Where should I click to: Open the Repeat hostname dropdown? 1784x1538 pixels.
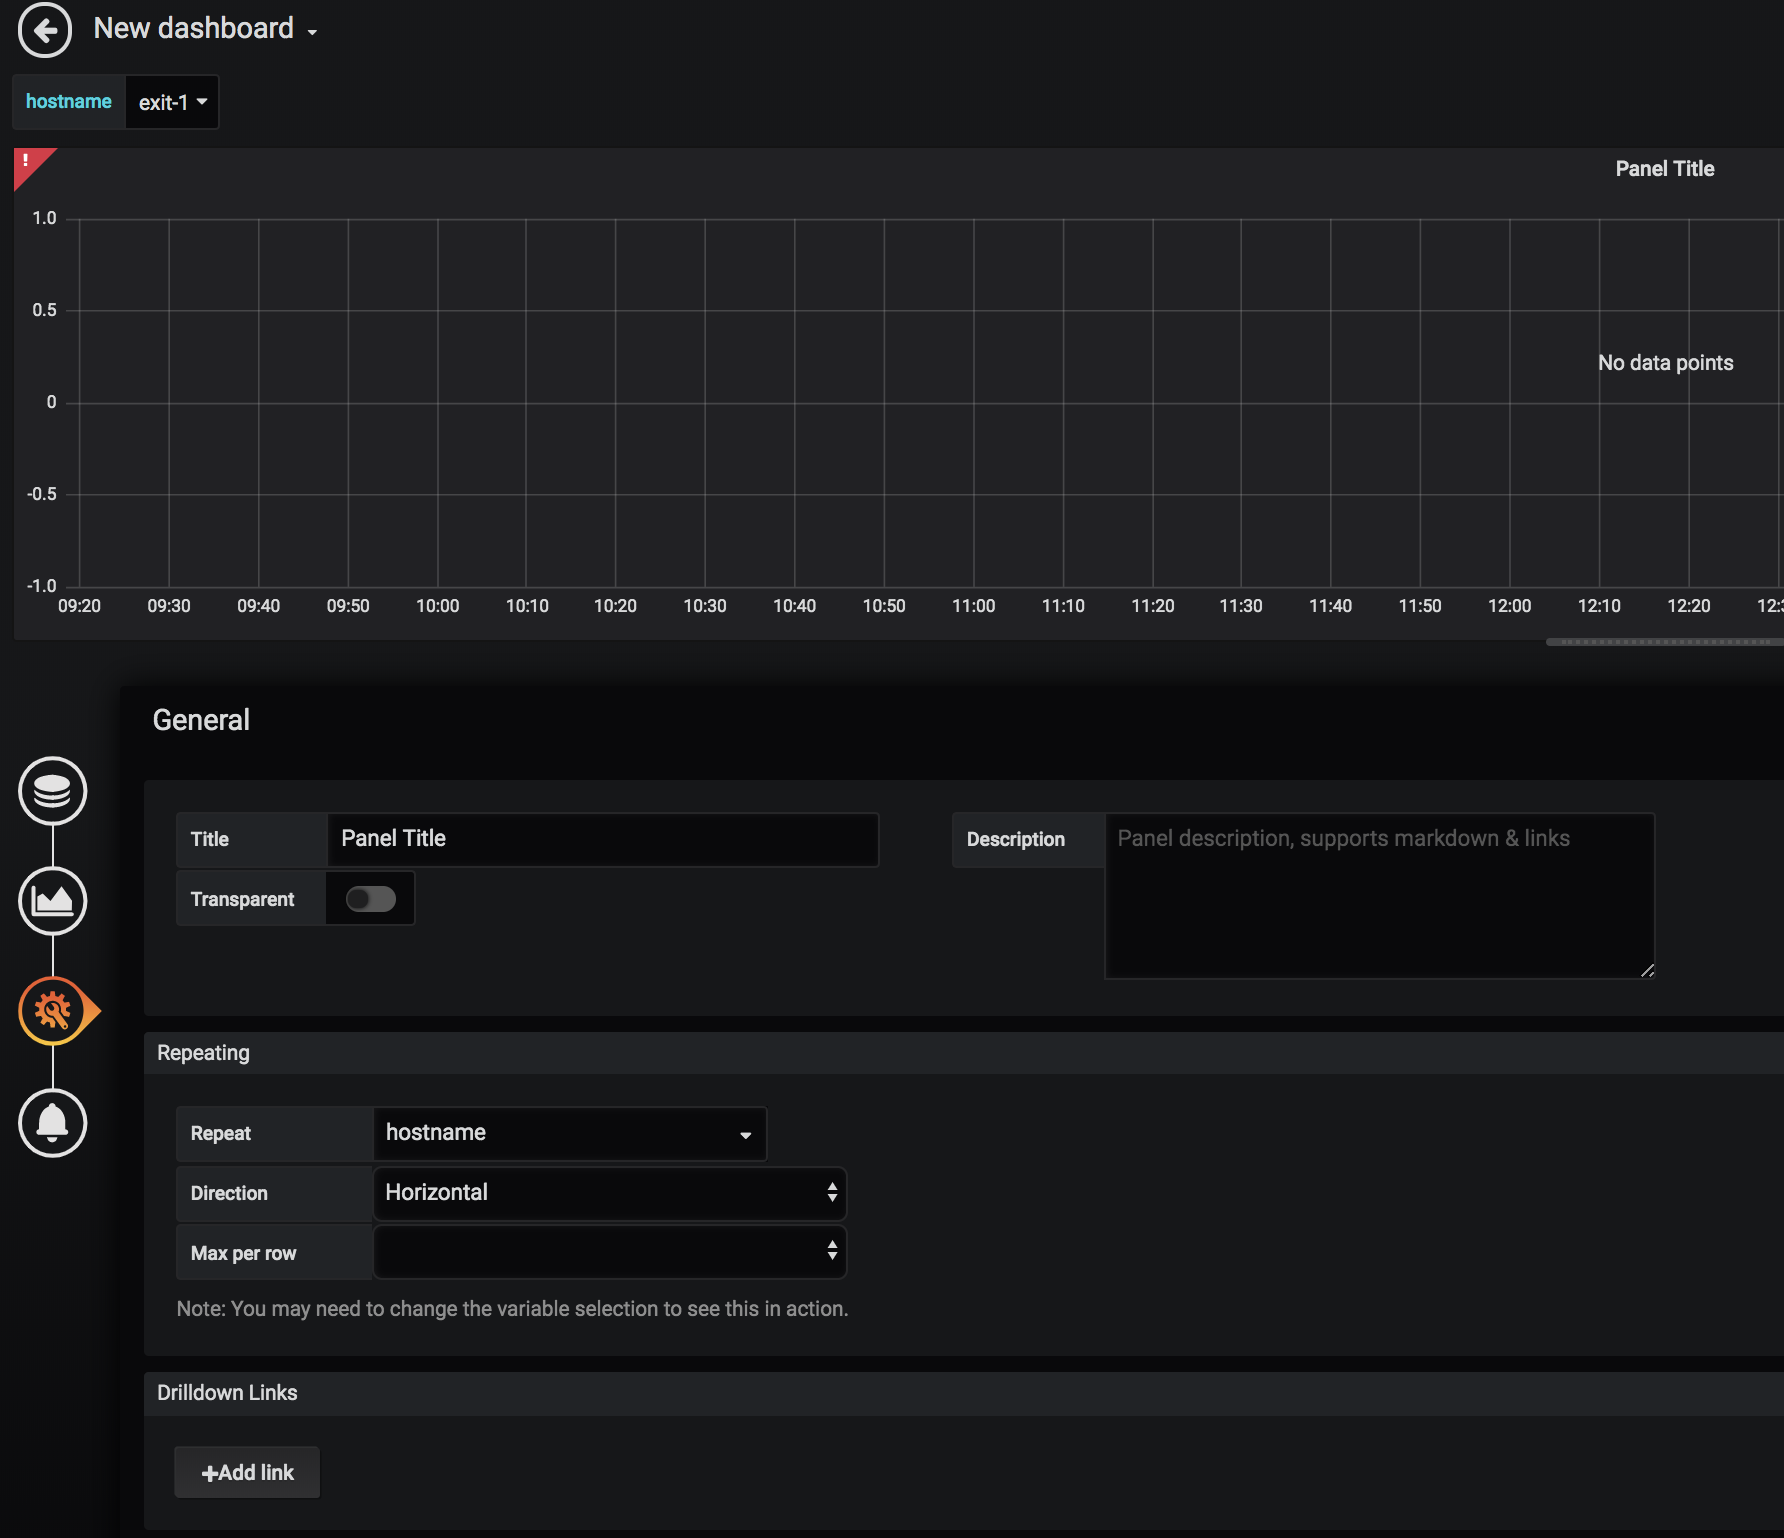[x=568, y=1133]
